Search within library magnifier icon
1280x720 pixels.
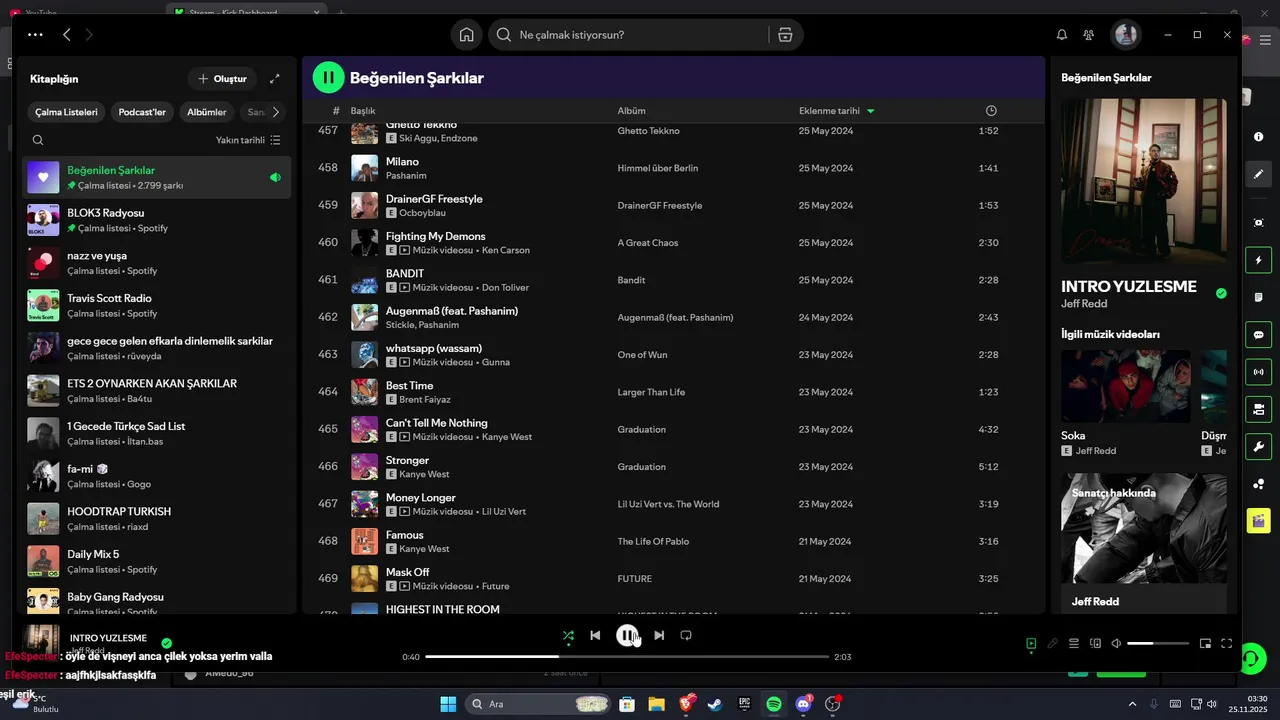pyautogui.click(x=38, y=141)
